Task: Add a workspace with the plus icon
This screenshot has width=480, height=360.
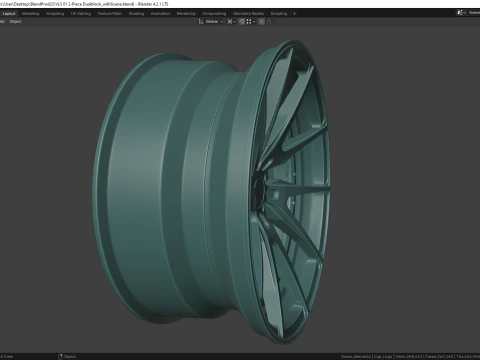Action: (294, 14)
